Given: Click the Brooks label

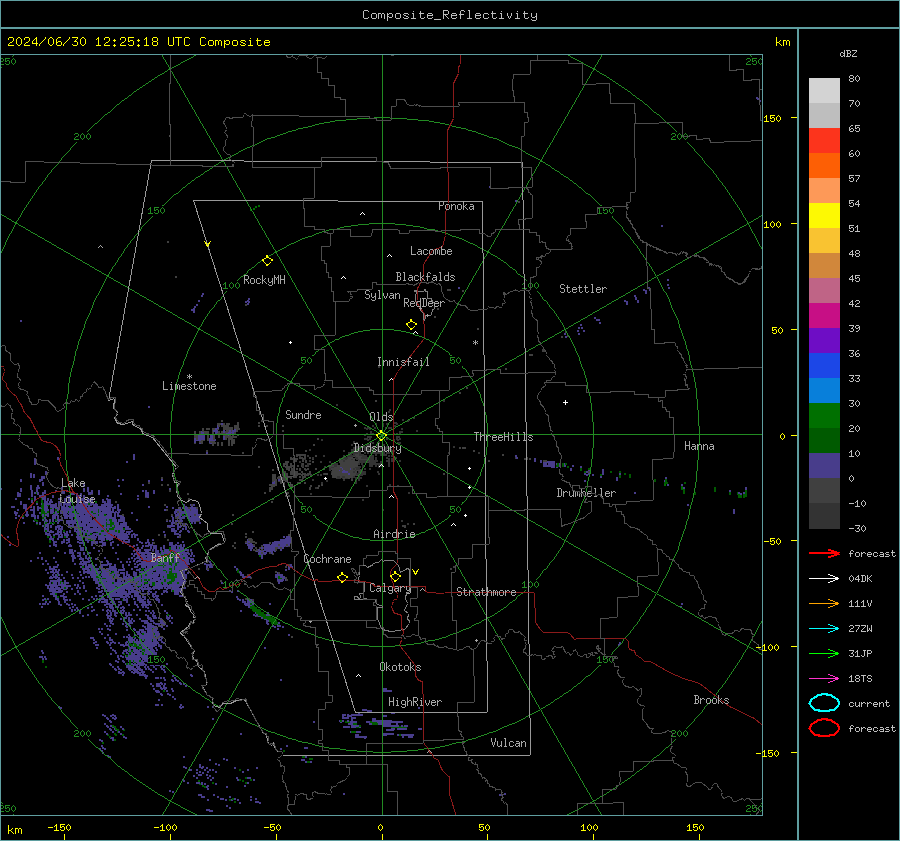Looking at the screenshot, I should [x=711, y=700].
